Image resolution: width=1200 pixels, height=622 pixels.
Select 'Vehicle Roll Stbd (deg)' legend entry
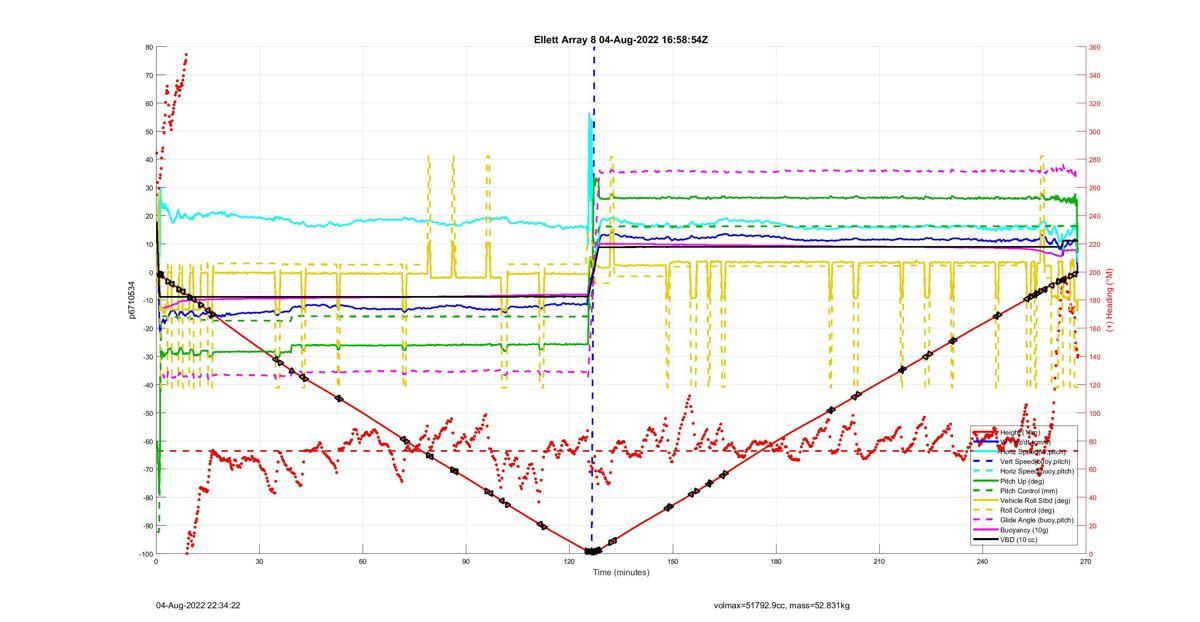(1035, 500)
